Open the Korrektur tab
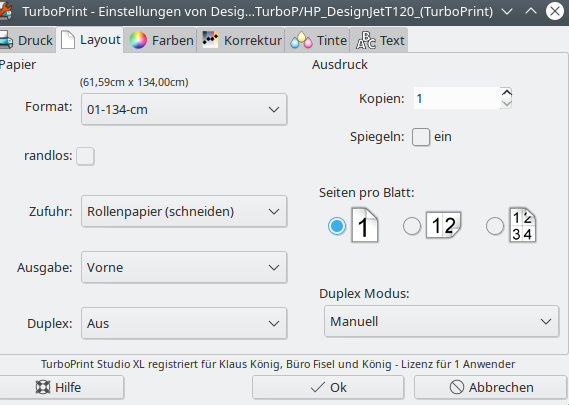 (241, 40)
